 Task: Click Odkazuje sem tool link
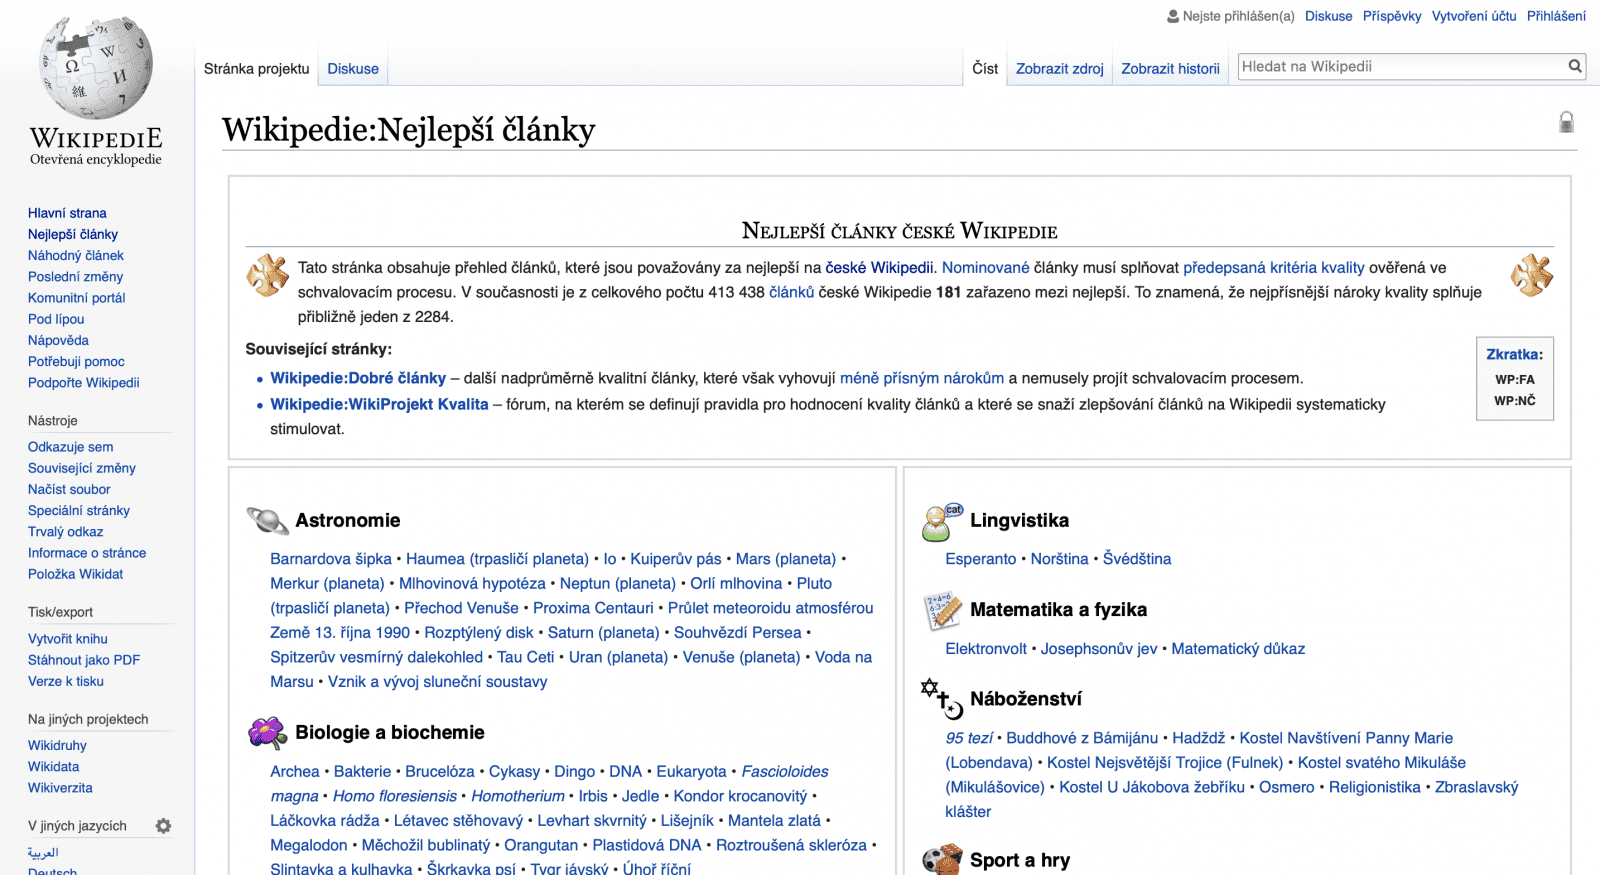click(70, 447)
